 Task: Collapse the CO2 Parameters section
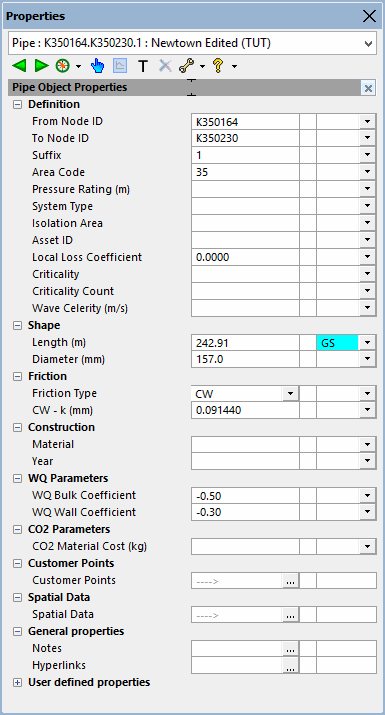(17, 530)
